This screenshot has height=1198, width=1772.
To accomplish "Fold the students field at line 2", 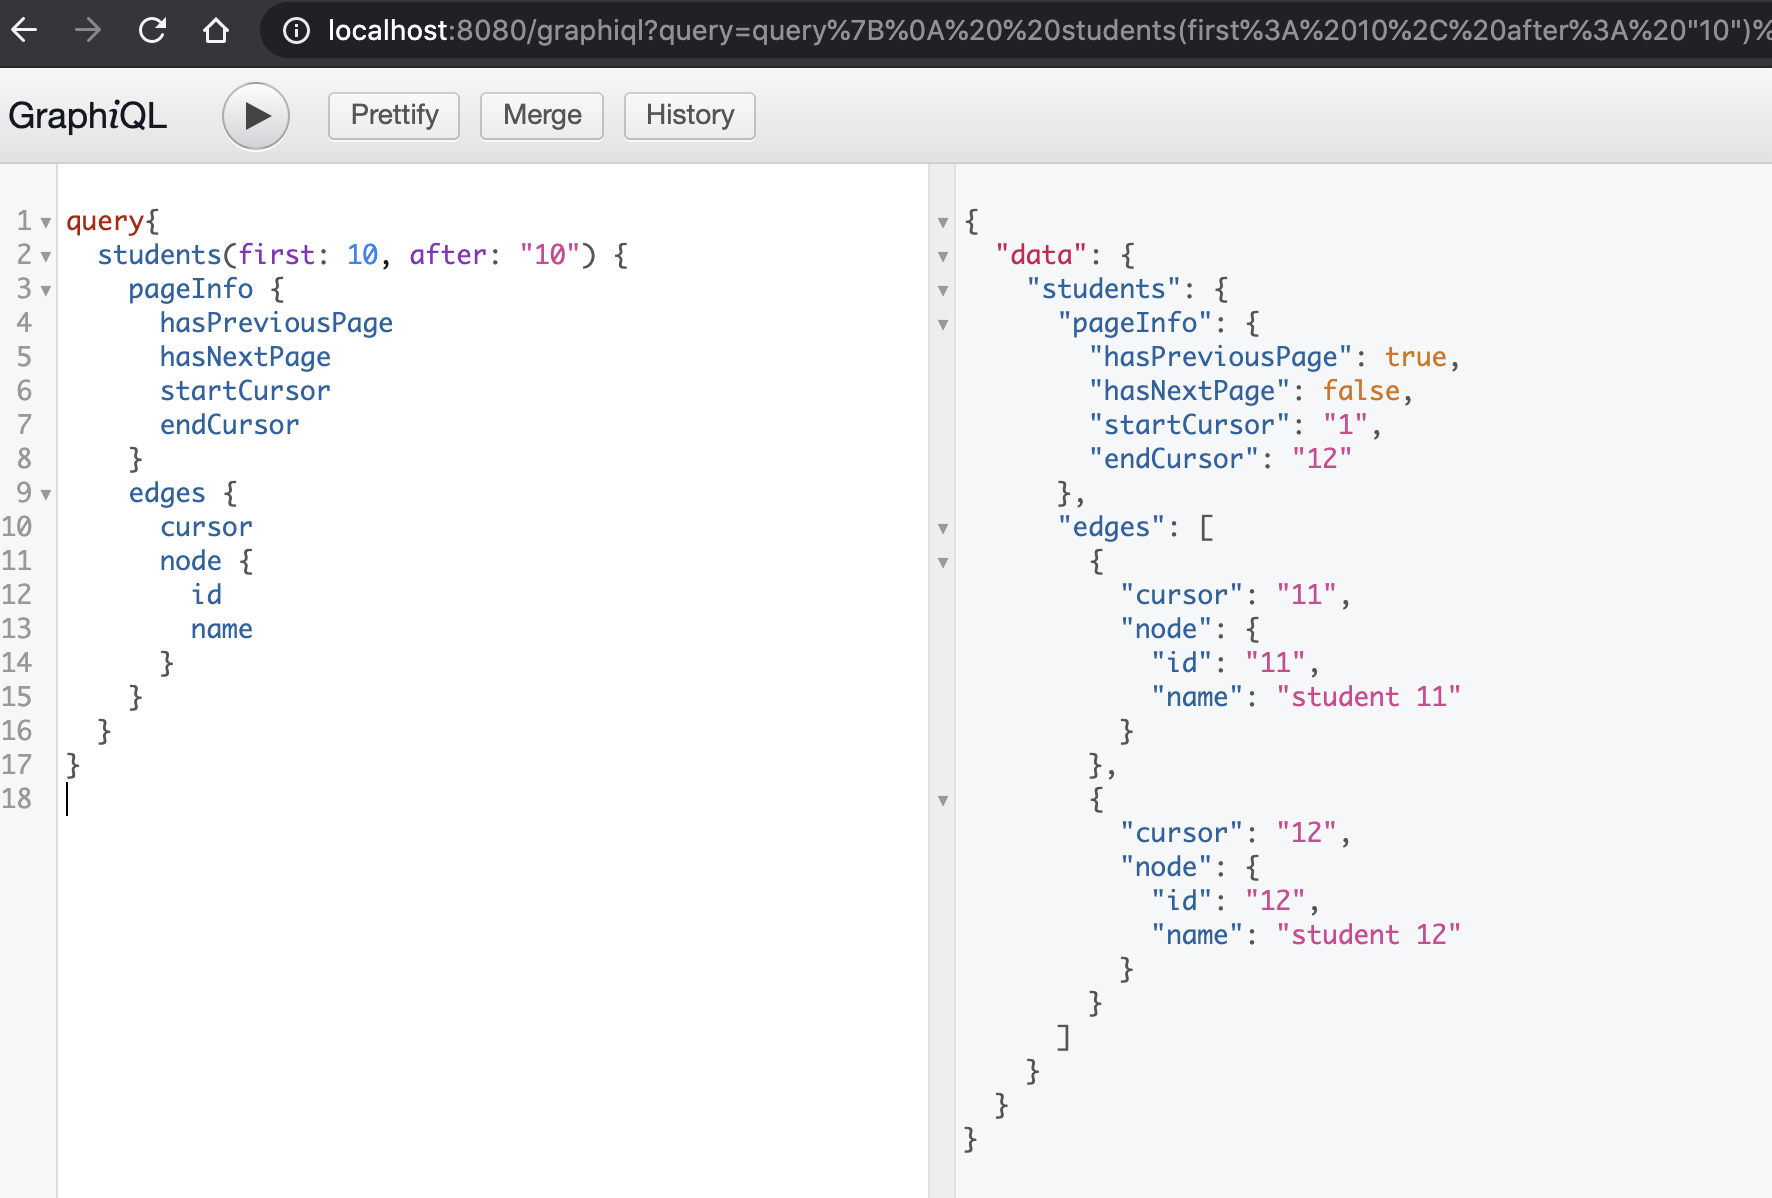I will 46,256.
